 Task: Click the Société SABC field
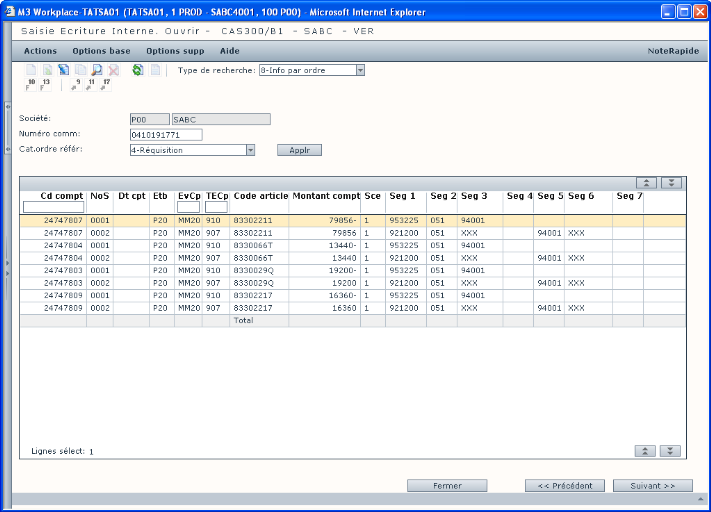[221, 119]
